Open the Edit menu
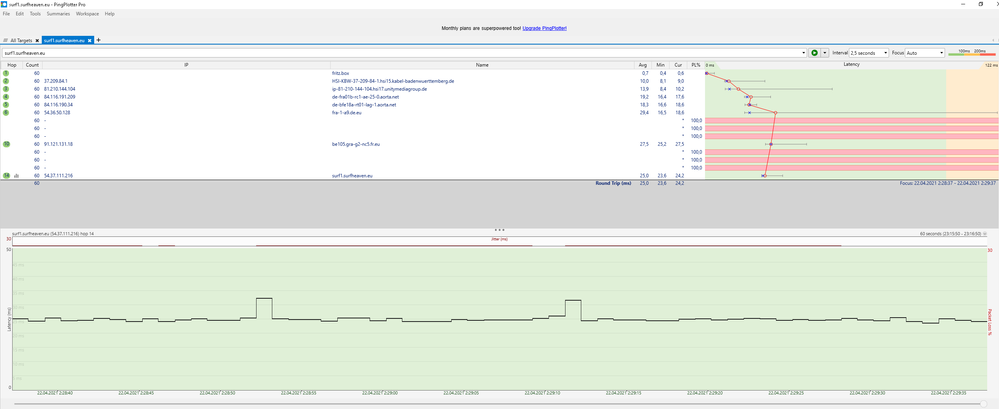This screenshot has width=999, height=409. click(x=20, y=13)
